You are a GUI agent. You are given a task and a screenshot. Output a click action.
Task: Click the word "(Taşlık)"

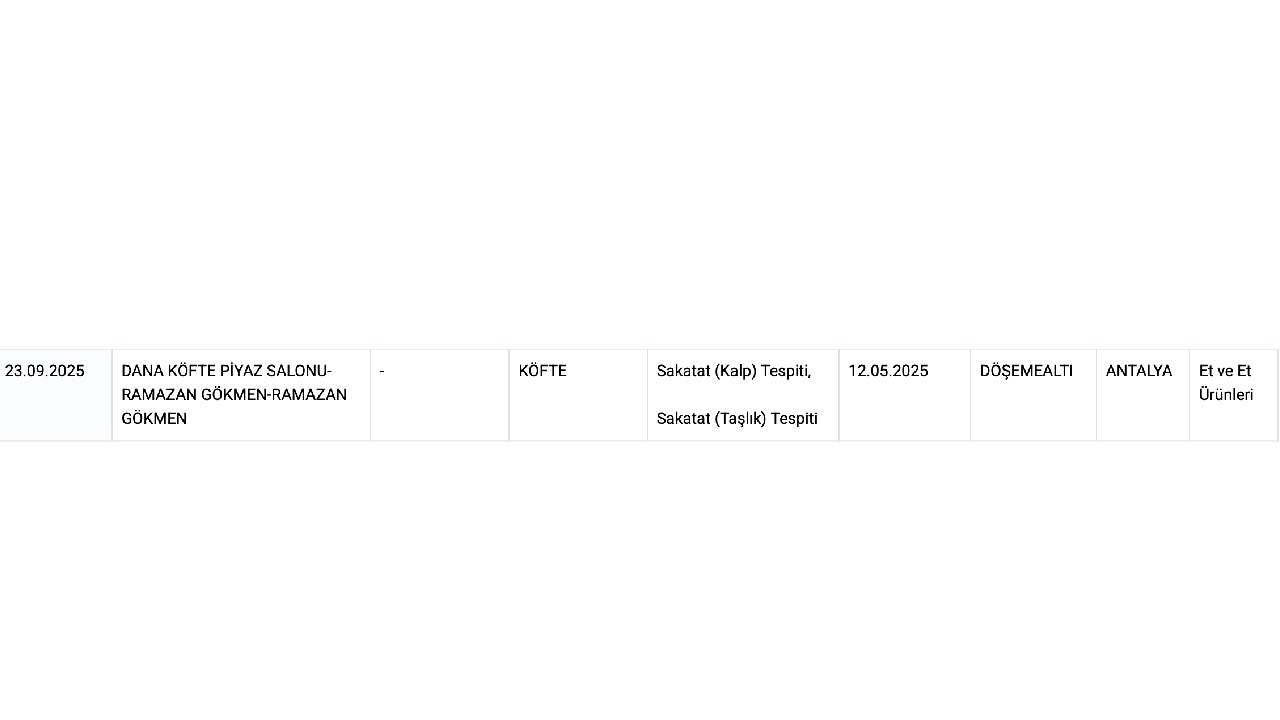point(740,419)
